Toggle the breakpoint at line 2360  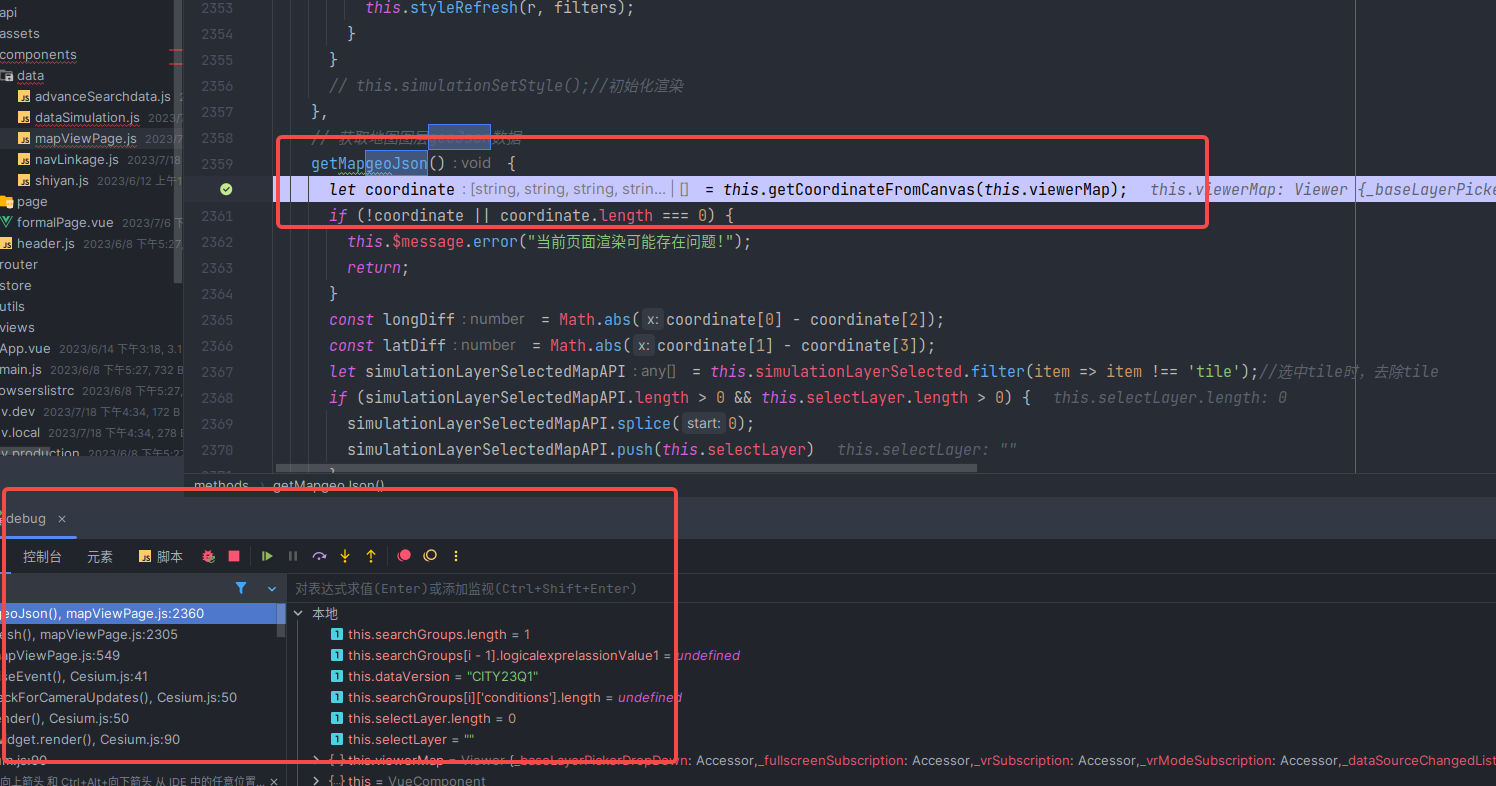point(226,189)
